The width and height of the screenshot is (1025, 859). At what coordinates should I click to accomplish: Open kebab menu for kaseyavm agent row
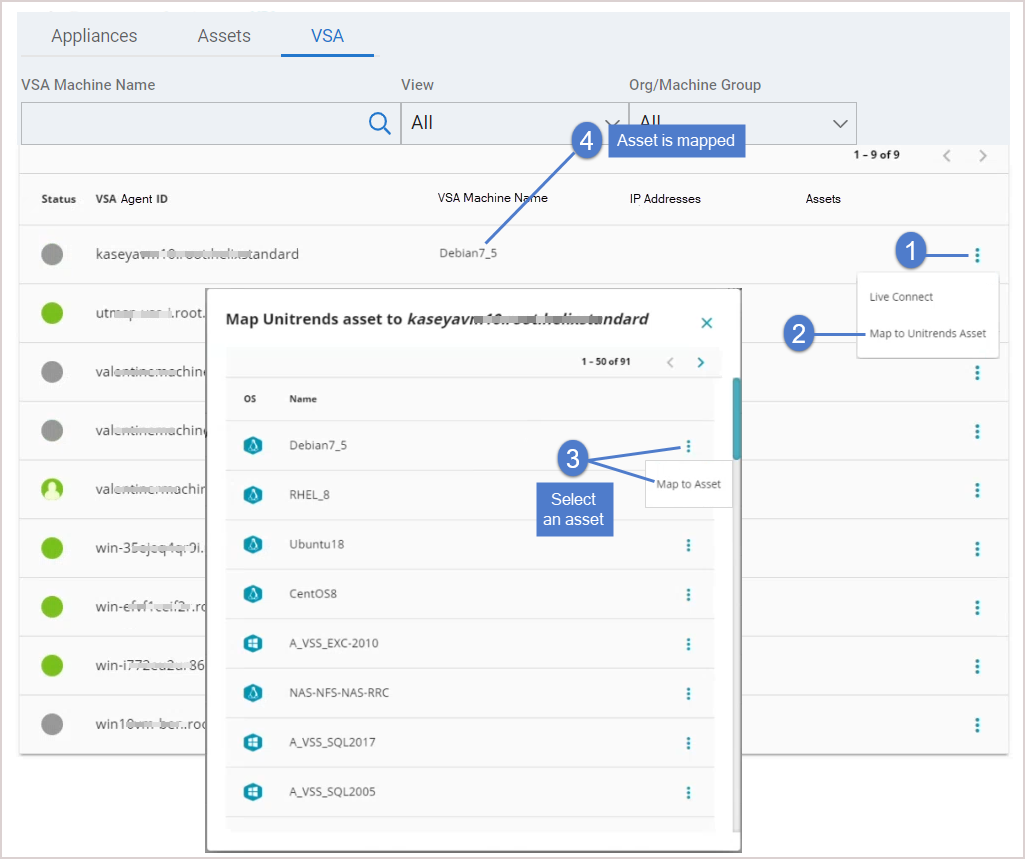point(977,255)
